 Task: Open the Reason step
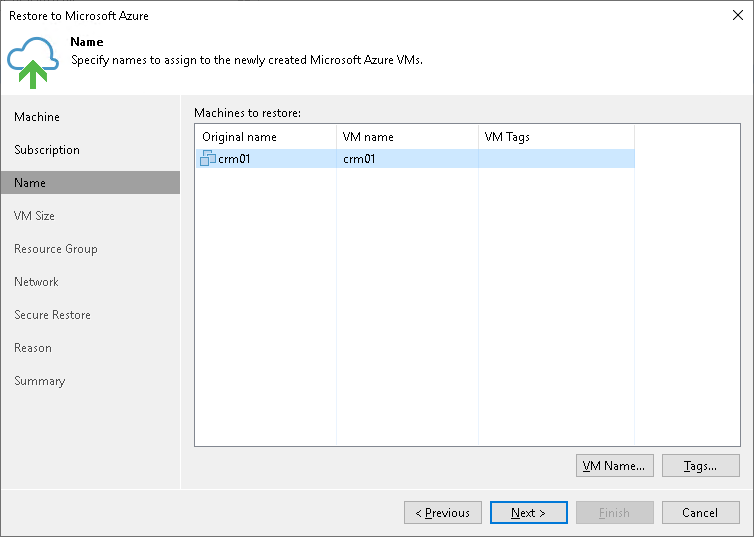point(33,348)
